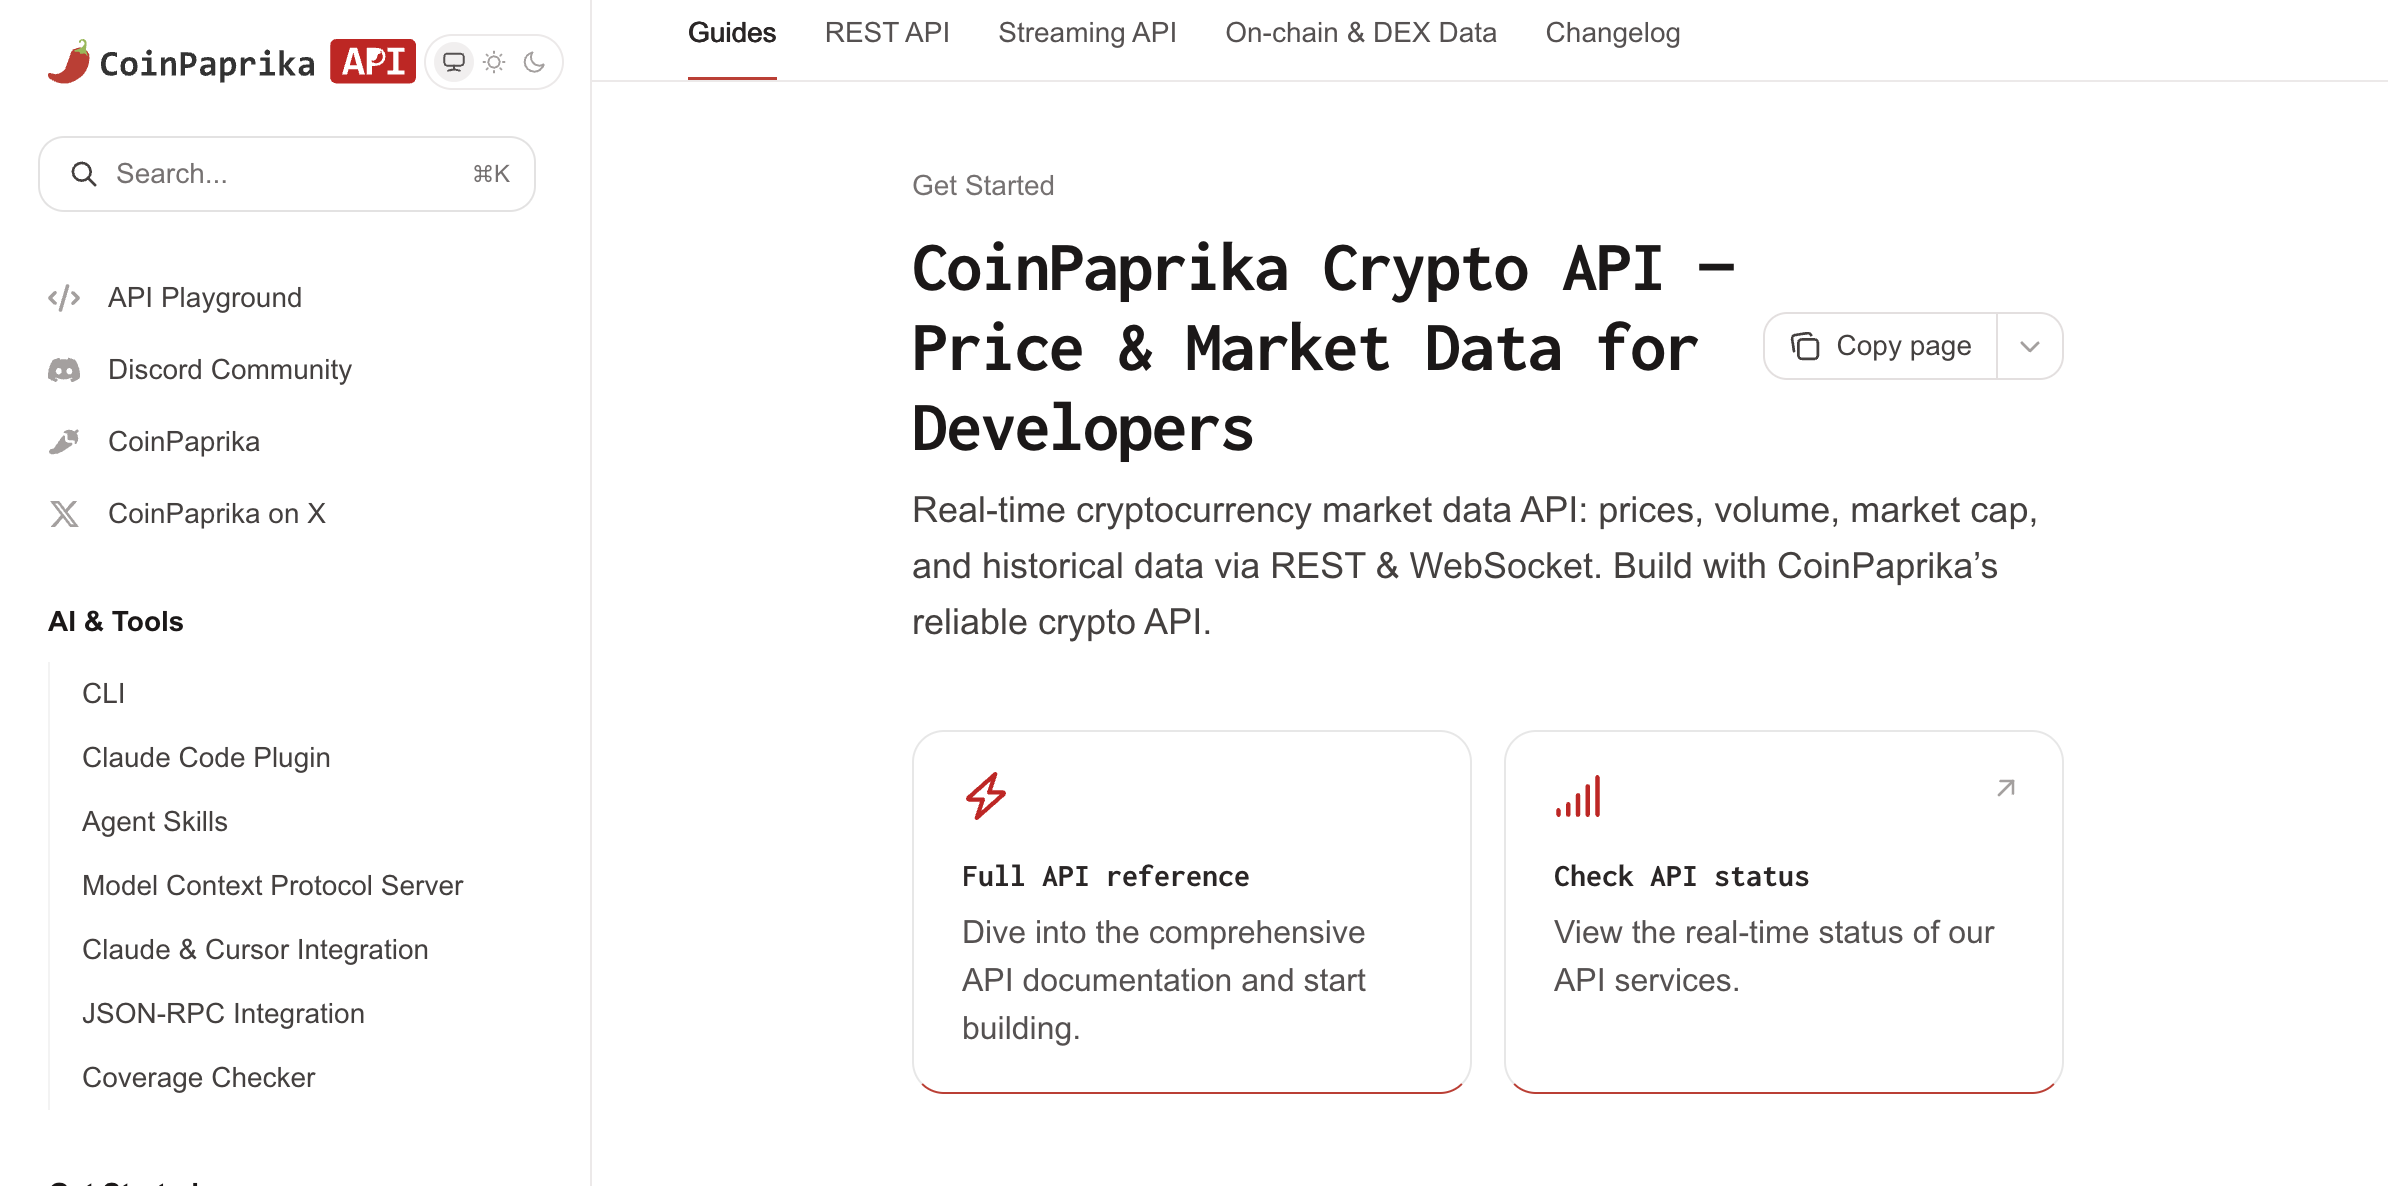Image resolution: width=2388 pixels, height=1186 pixels.
Task: Open JSON-RPC Integration page
Action: [223, 1014]
